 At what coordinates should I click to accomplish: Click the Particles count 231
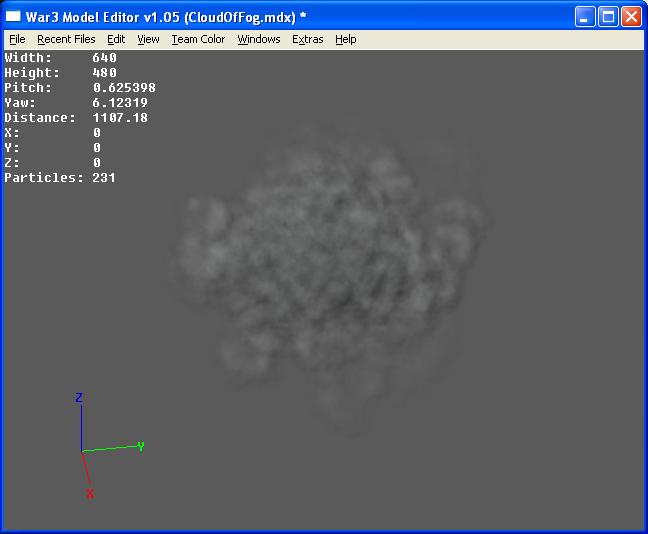(104, 178)
